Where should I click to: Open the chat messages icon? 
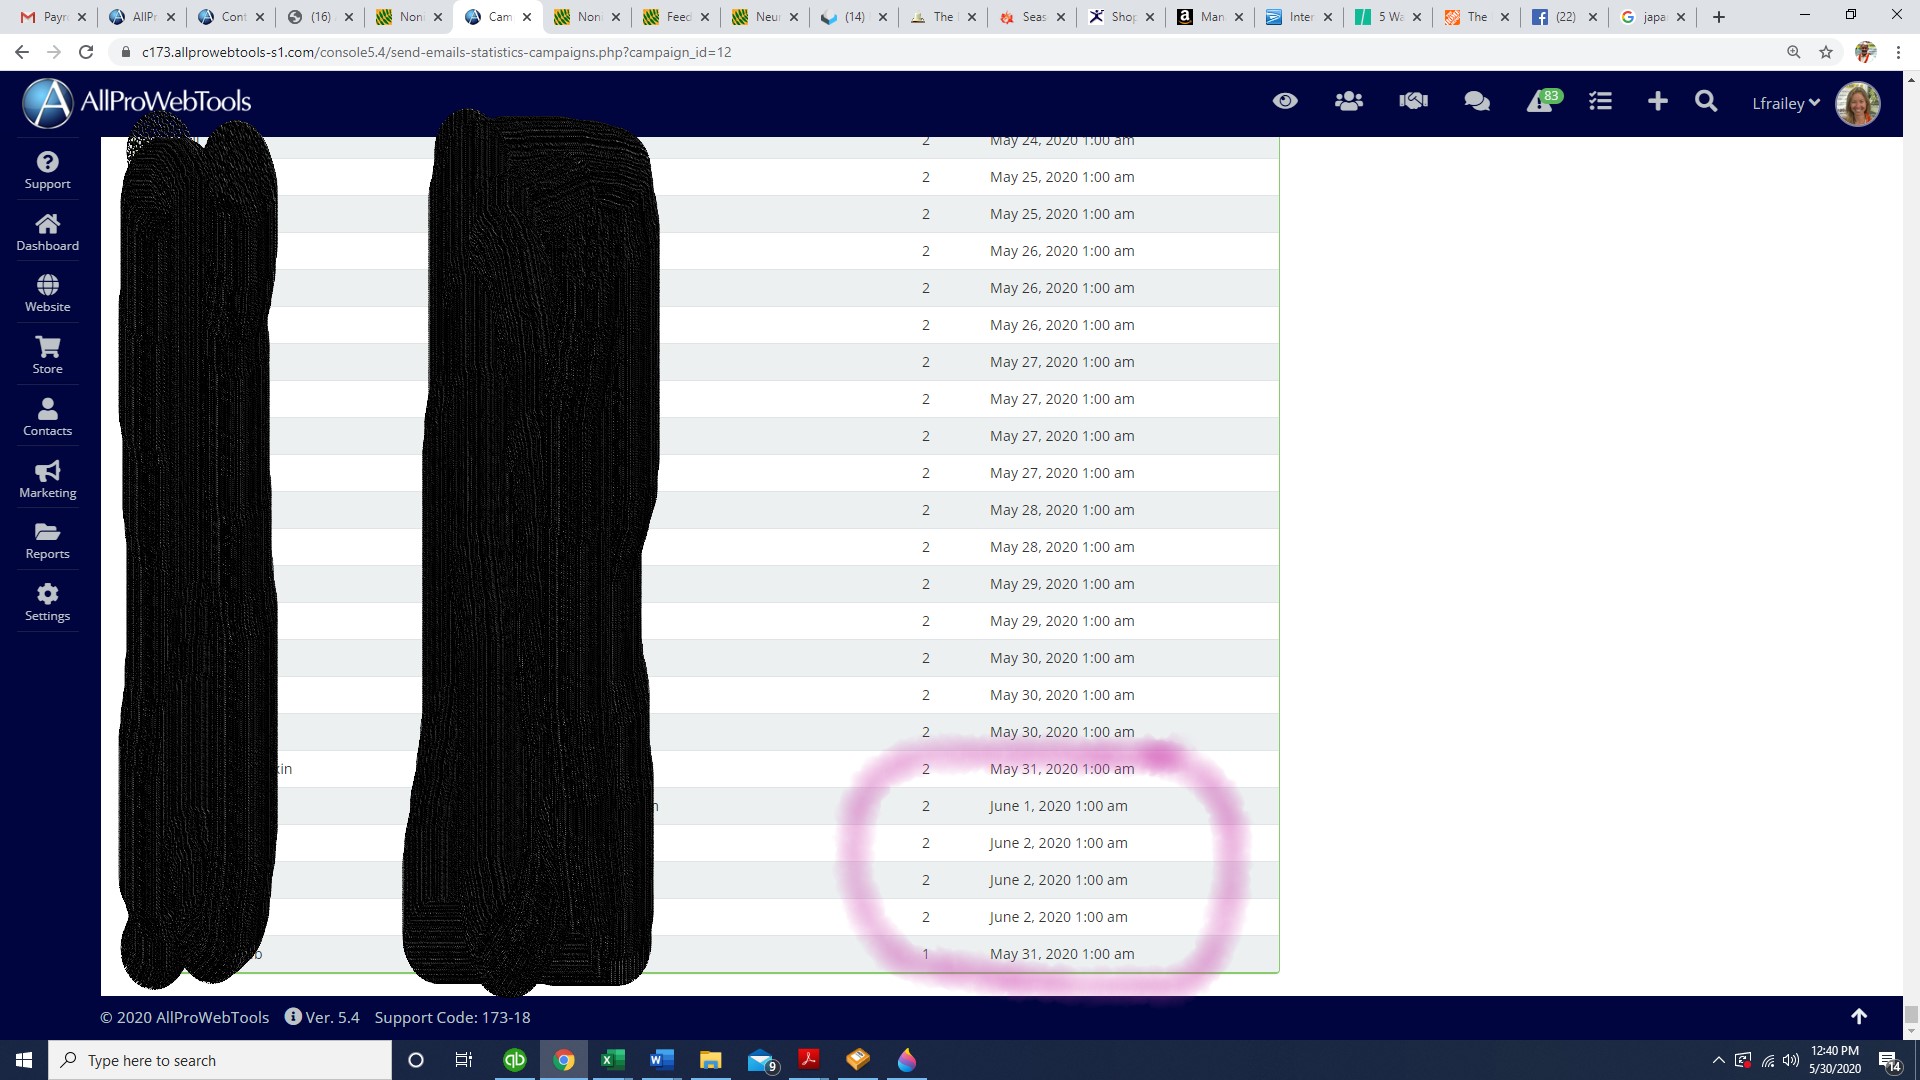(x=1477, y=101)
